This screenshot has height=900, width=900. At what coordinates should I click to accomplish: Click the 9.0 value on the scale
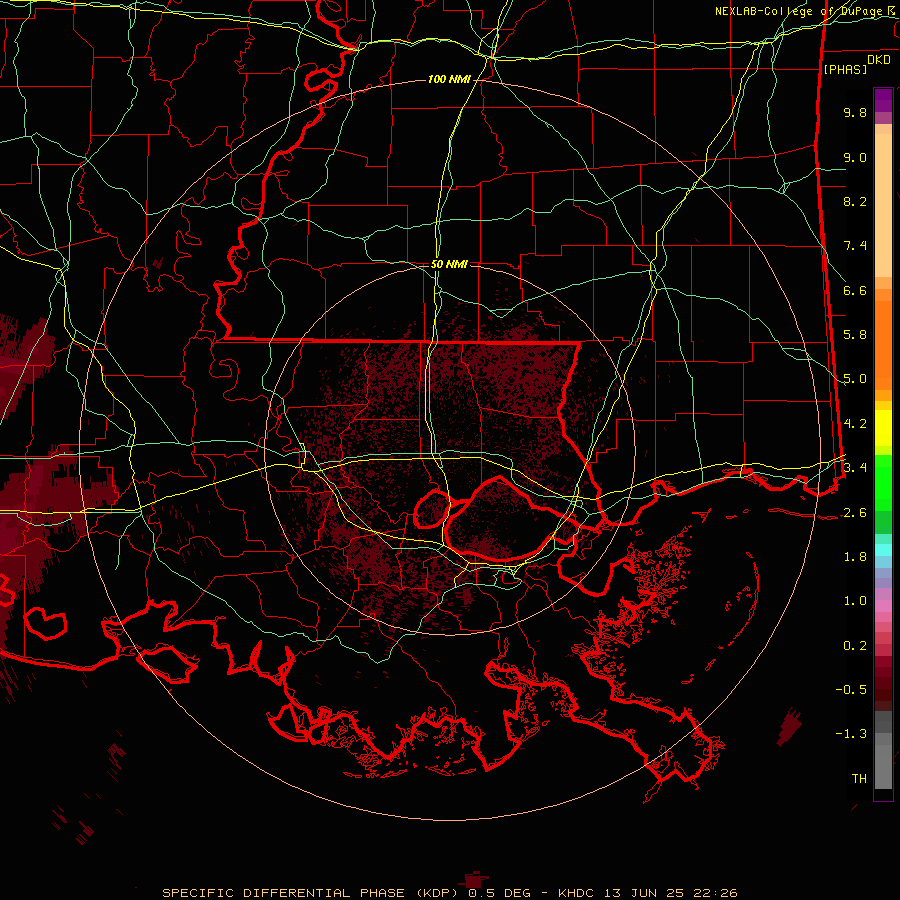click(x=855, y=157)
